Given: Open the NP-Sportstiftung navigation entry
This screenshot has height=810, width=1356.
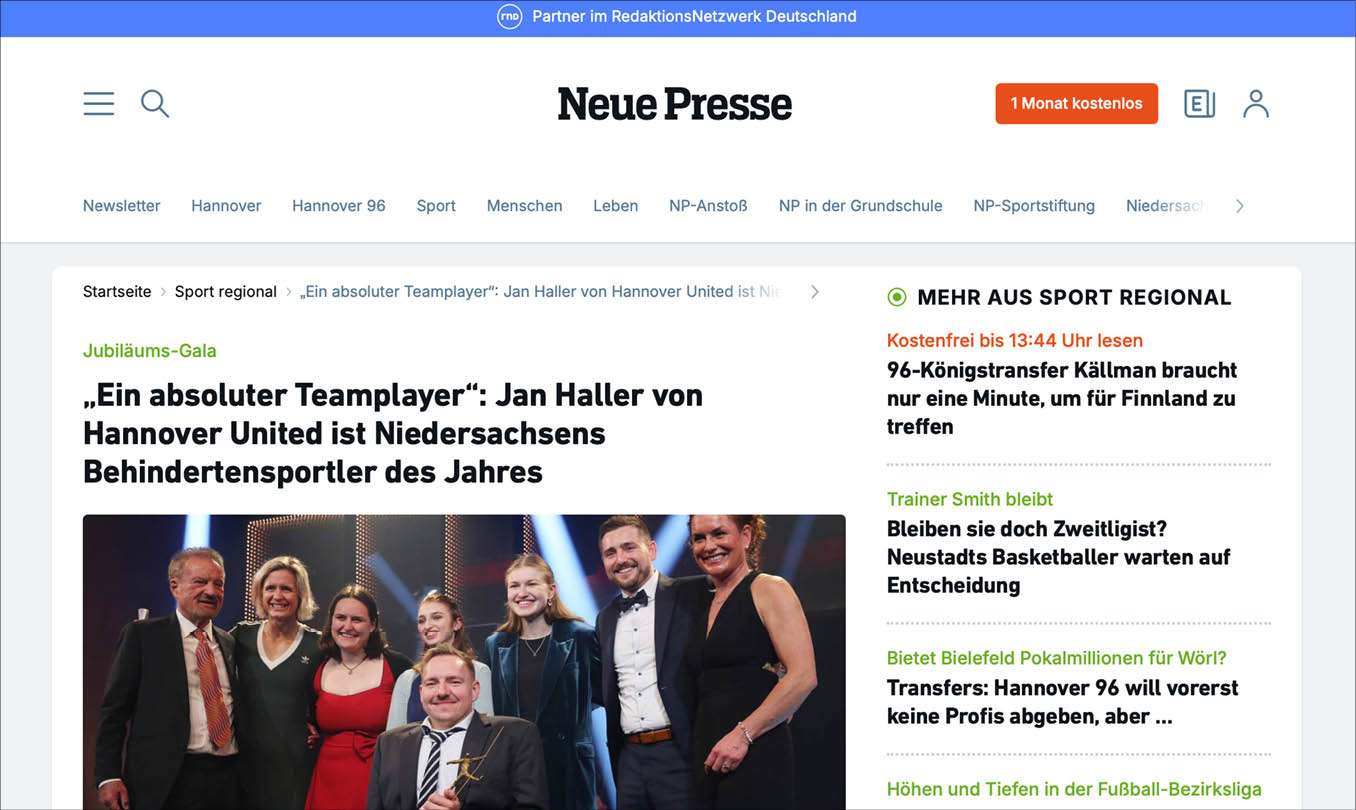Looking at the screenshot, I should [x=1033, y=205].
